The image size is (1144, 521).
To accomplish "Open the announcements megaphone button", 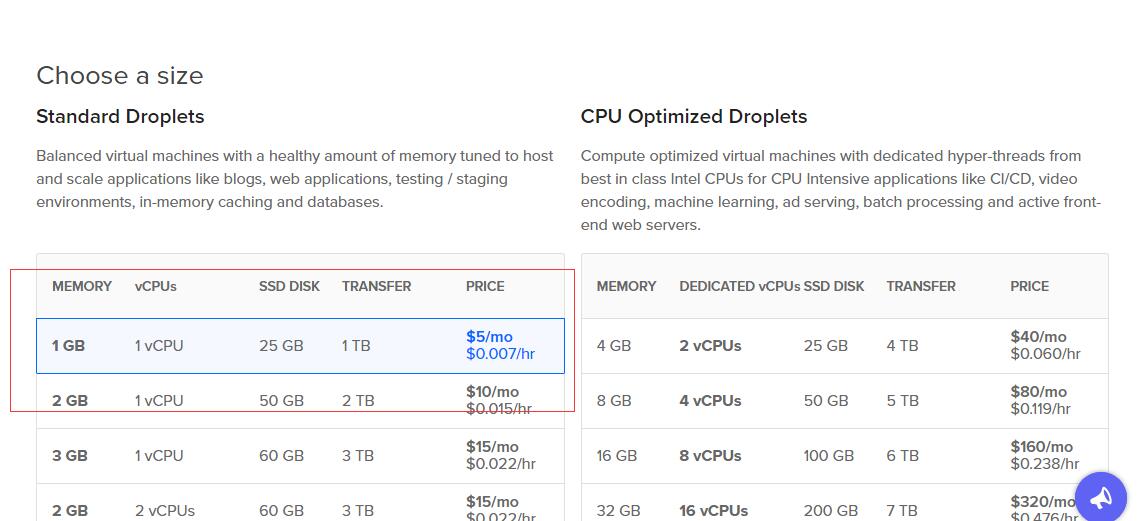I will [x=1100, y=497].
